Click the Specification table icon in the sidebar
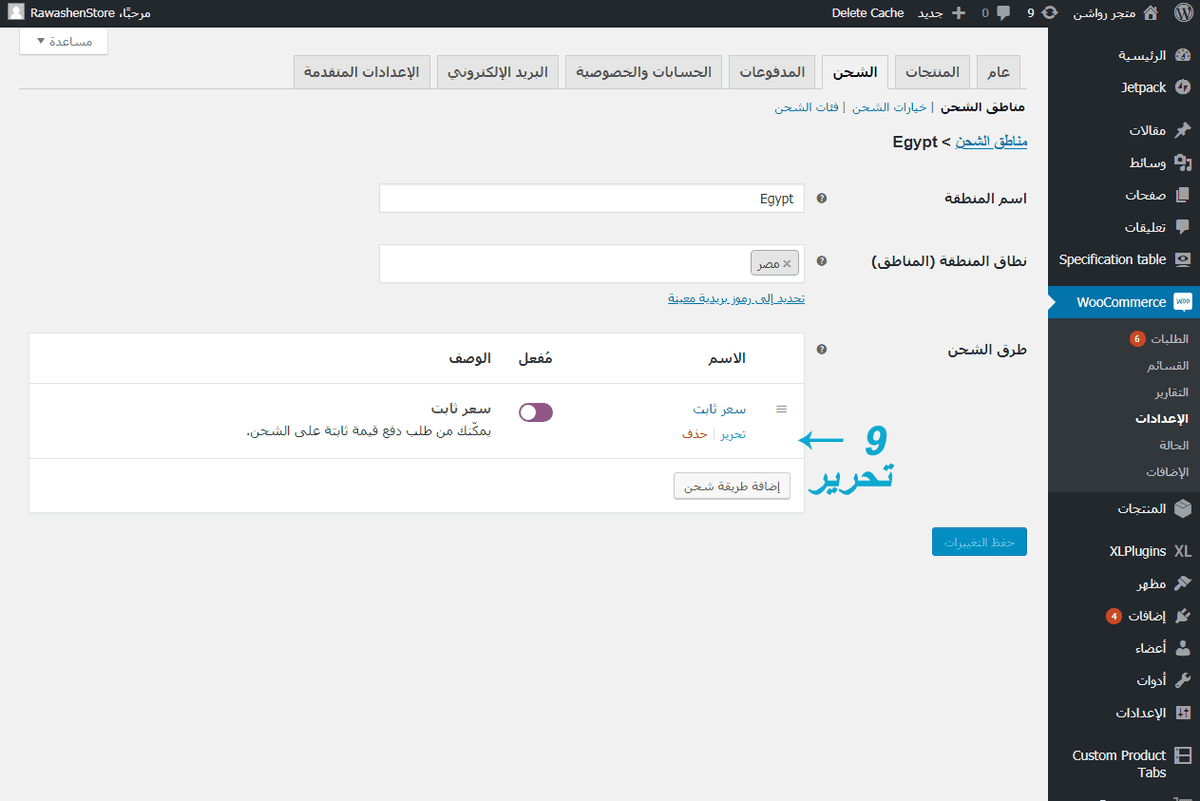The height and width of the screenshot is (801, 1200). [1183, 259]
